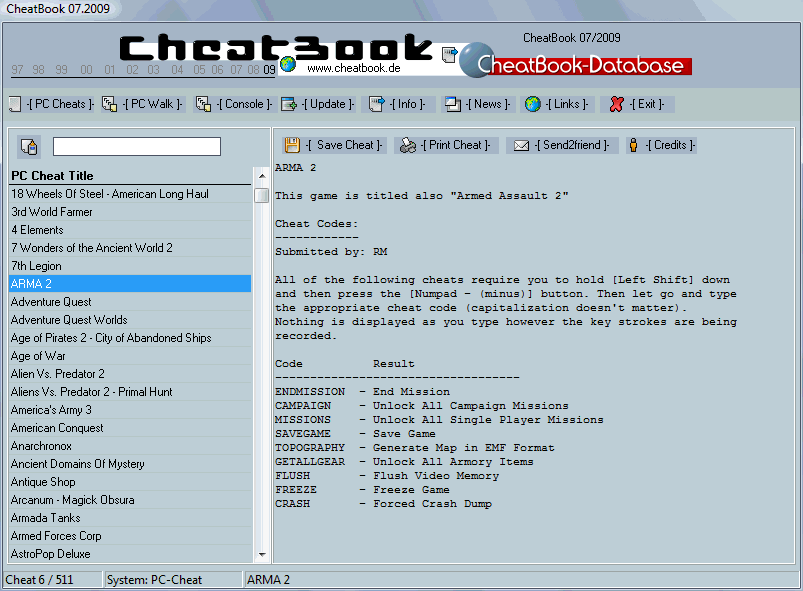Viewport: 803px width, 591px height.
Task: Click the scroll up arrow of the cheat list
Action: (x=262, y=176)
